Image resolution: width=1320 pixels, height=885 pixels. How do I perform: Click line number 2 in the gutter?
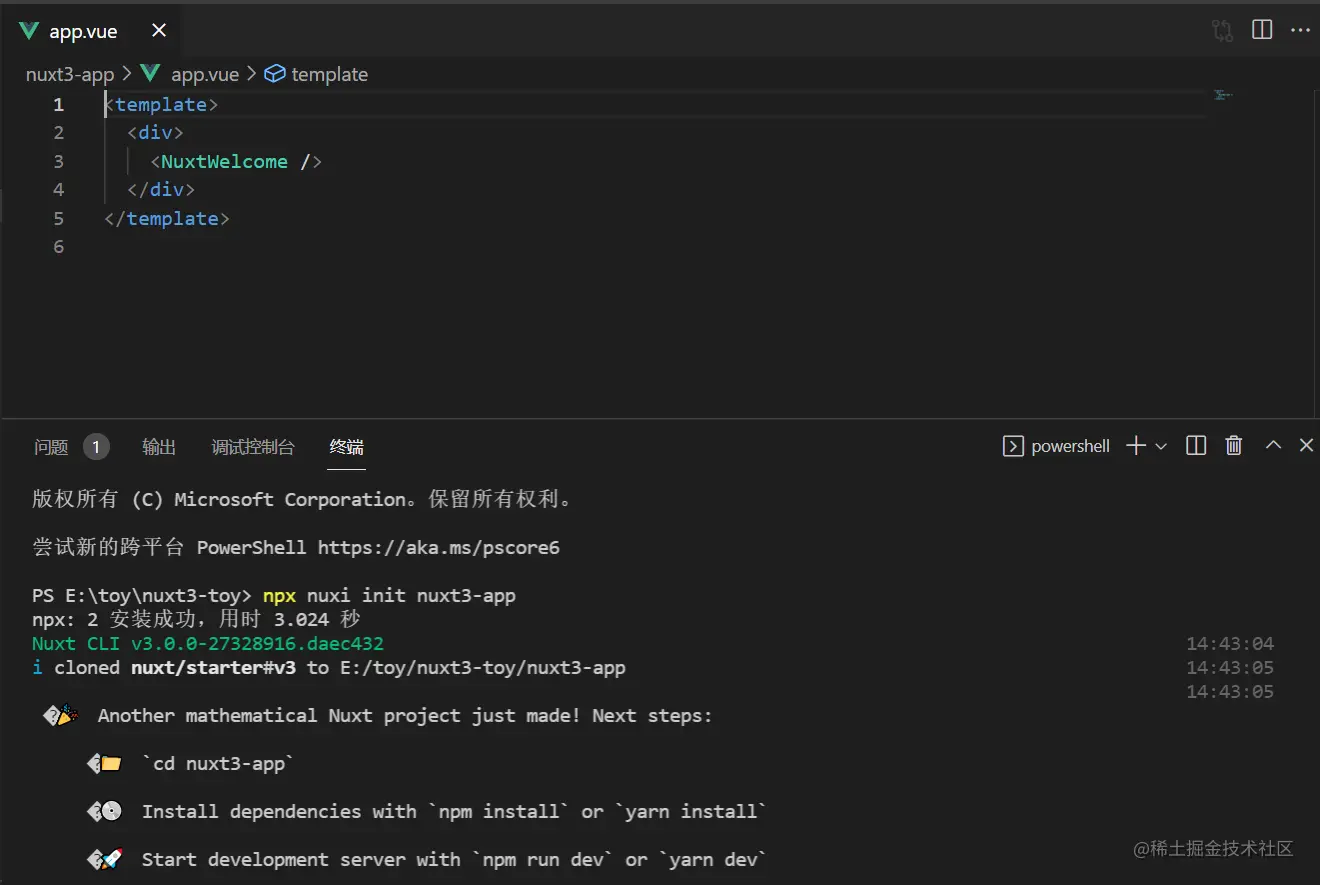[x=58, y=133]
